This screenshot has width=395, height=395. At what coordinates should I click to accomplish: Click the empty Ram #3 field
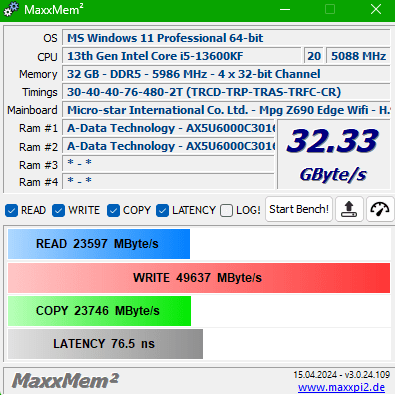pyautogui.click(x=169, y=164)
